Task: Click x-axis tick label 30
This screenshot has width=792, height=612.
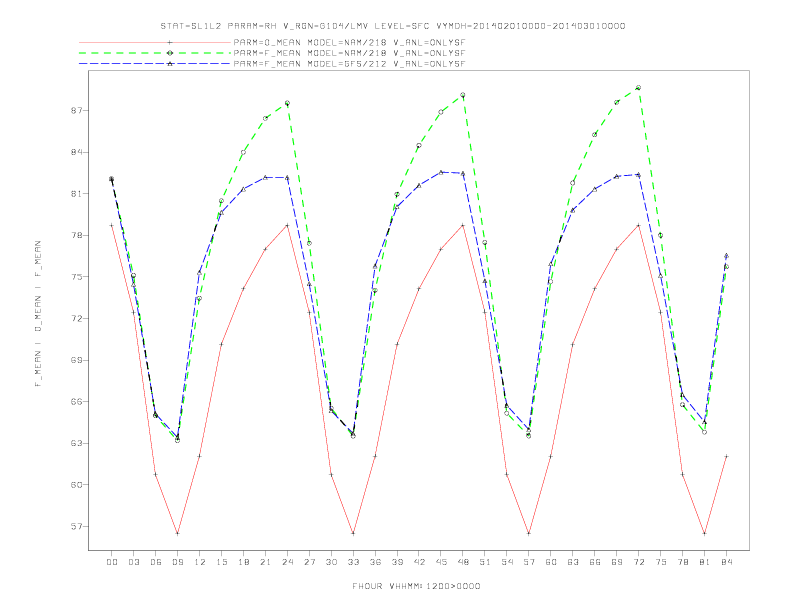Action: (331, 562)
